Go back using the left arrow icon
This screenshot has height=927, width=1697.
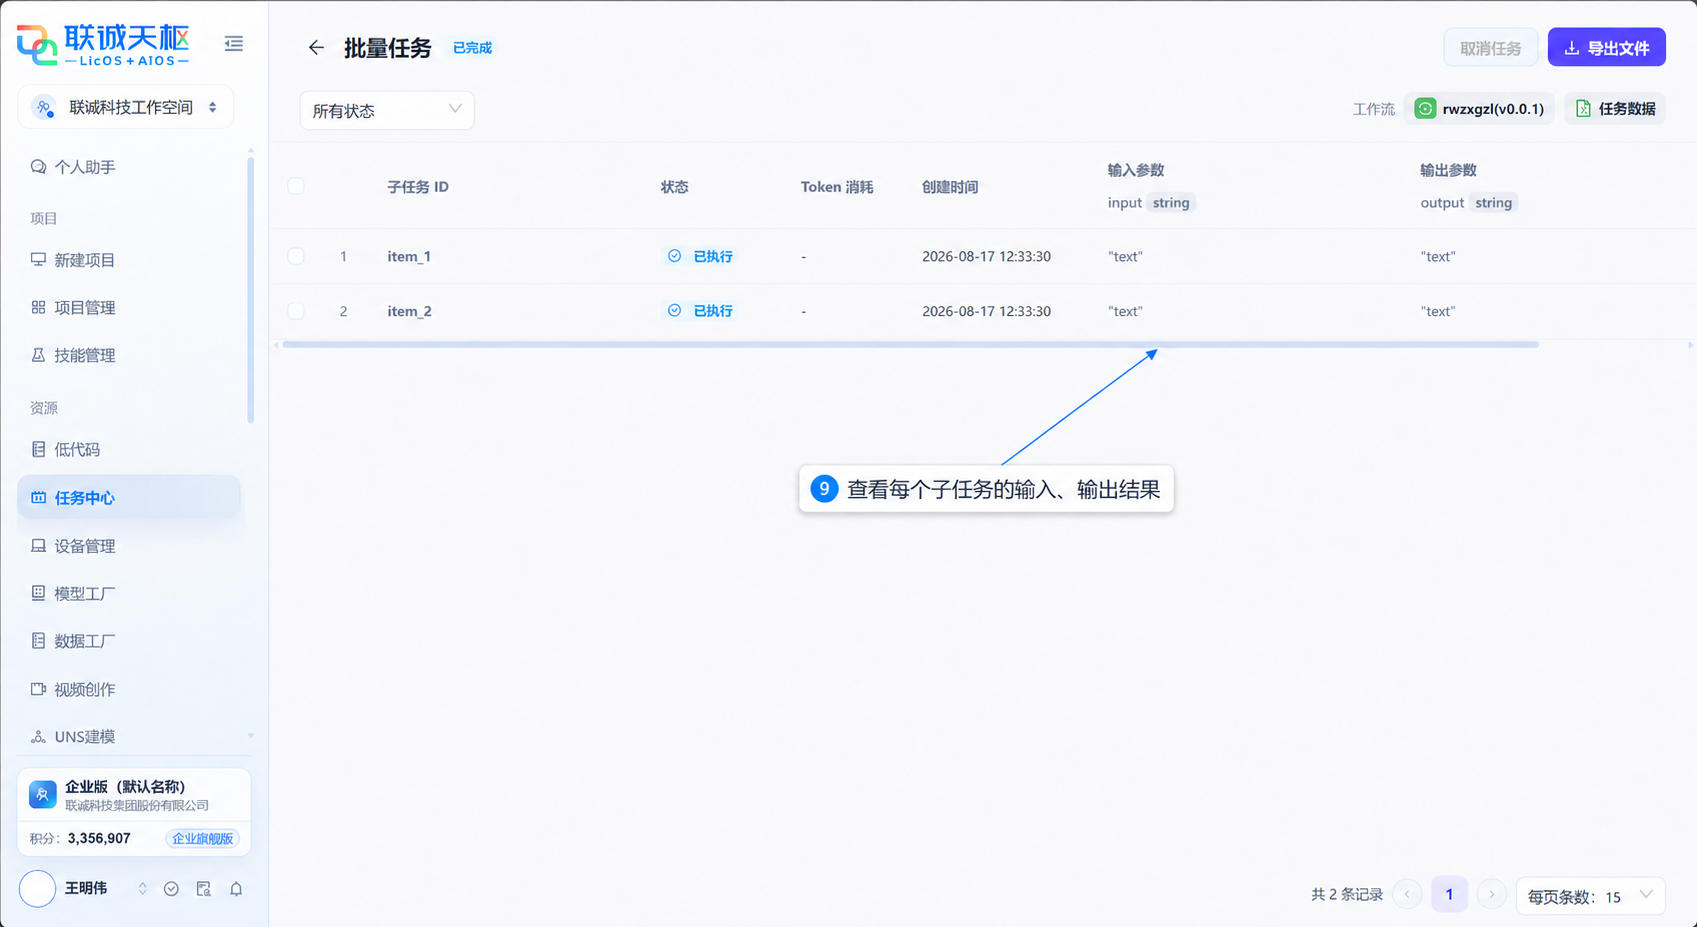[x=316, y=47]
